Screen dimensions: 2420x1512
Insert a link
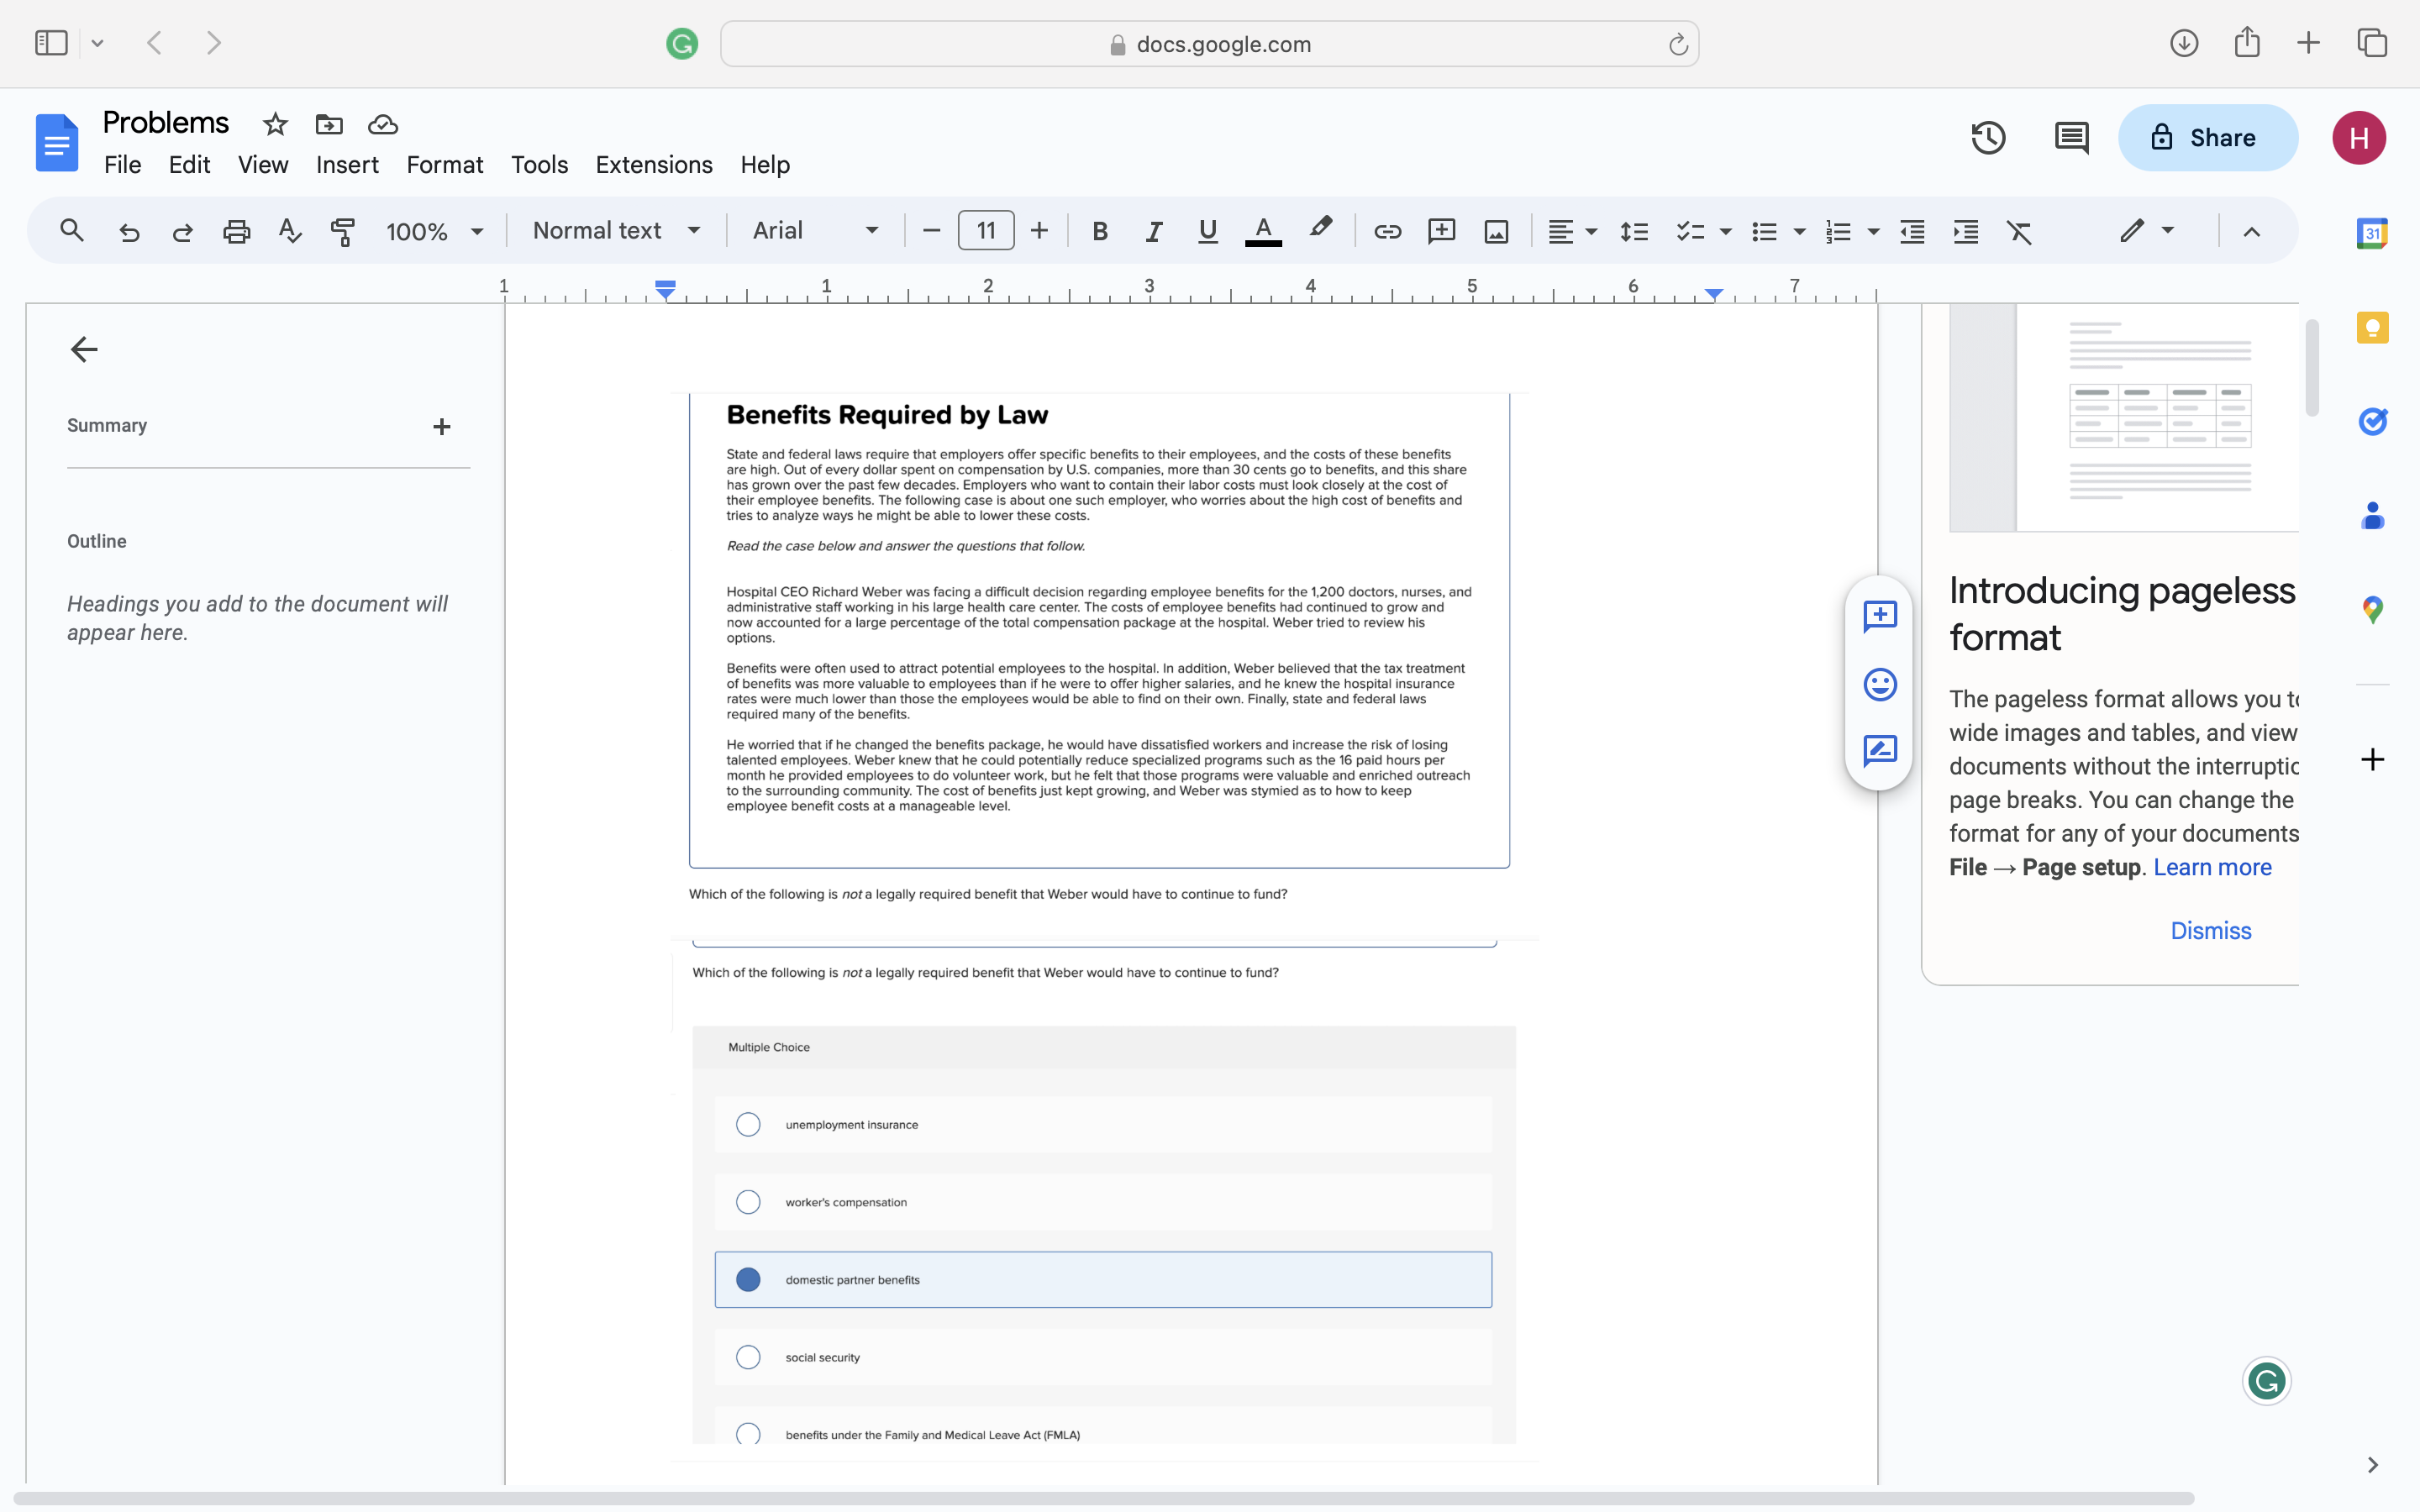[1388, 231]
